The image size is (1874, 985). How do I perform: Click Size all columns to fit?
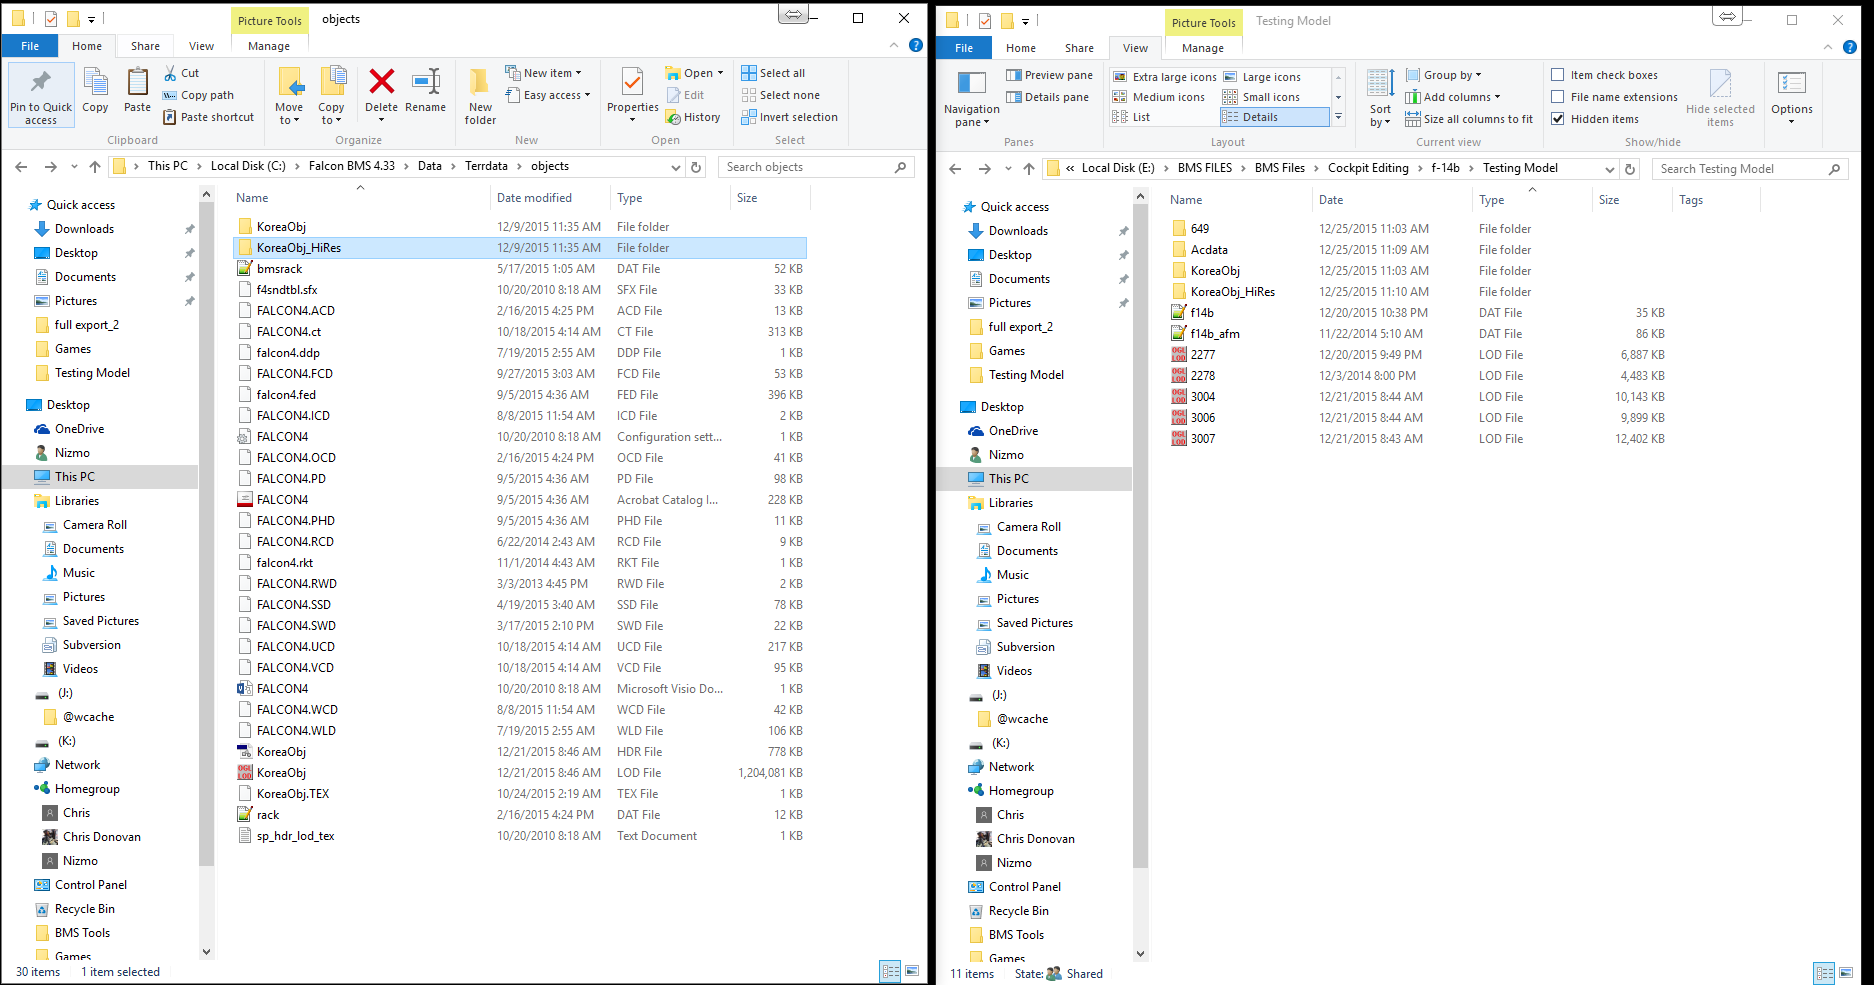click(x=1469, y=119)
